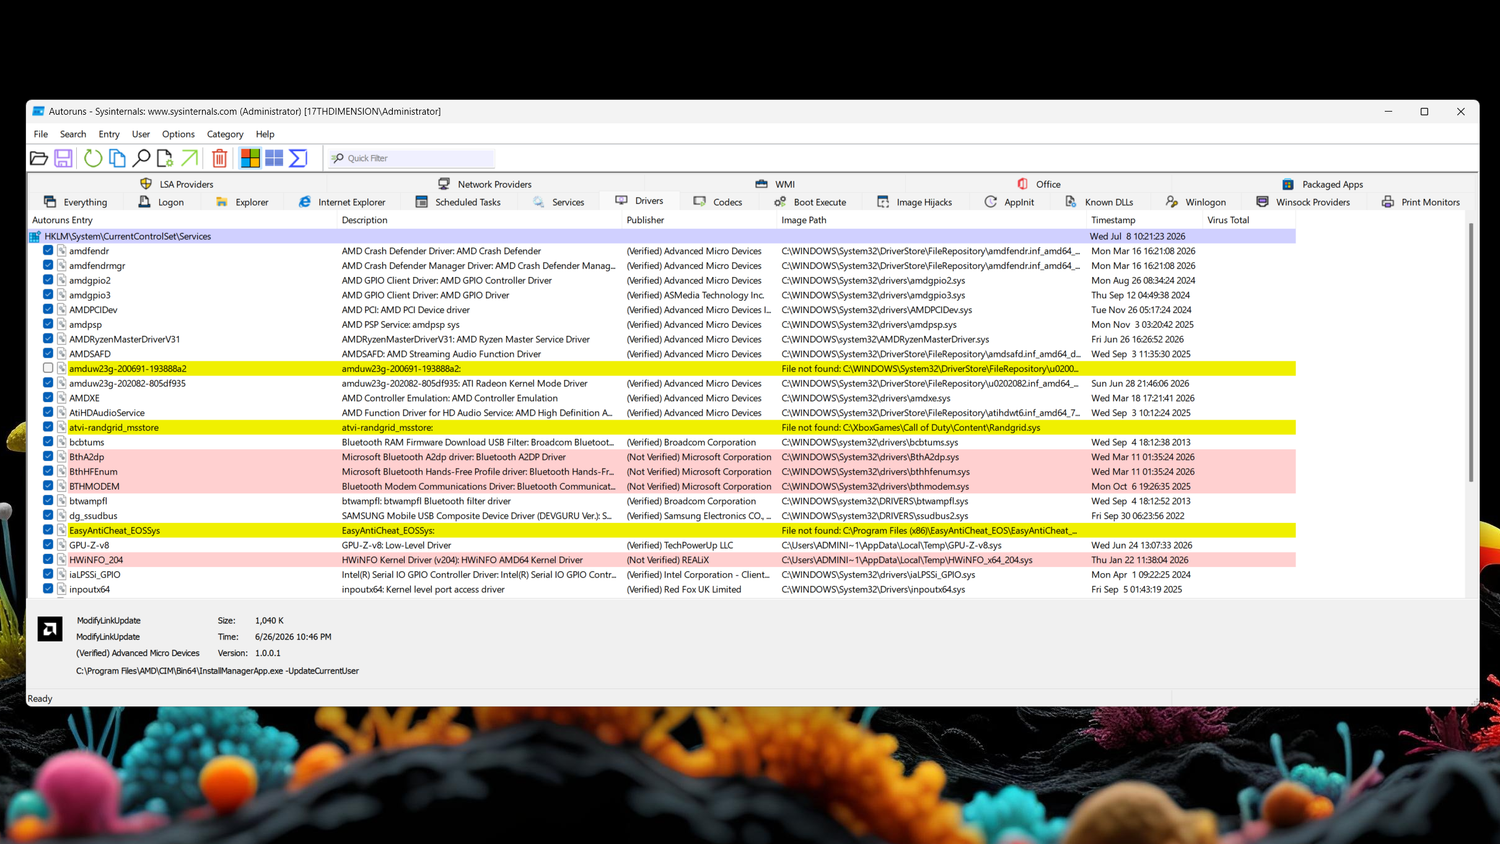
Task: Click the green Jump to Entry arrow icon
Action: (189, 158)
